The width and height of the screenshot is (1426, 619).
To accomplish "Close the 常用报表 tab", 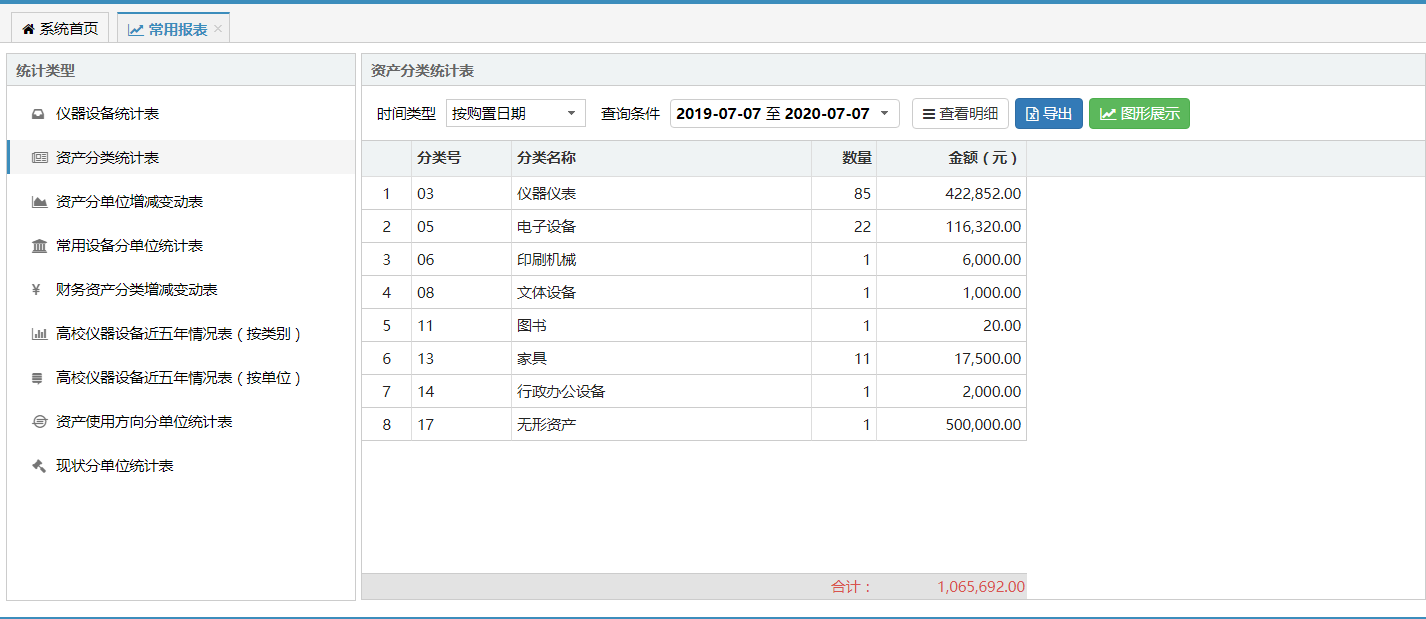I will coord(218,29).
